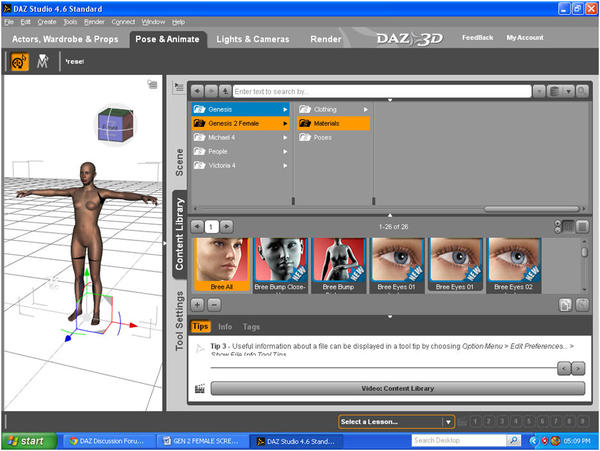Click the thumbnail size stepper arrows

(x=558, y=226)
